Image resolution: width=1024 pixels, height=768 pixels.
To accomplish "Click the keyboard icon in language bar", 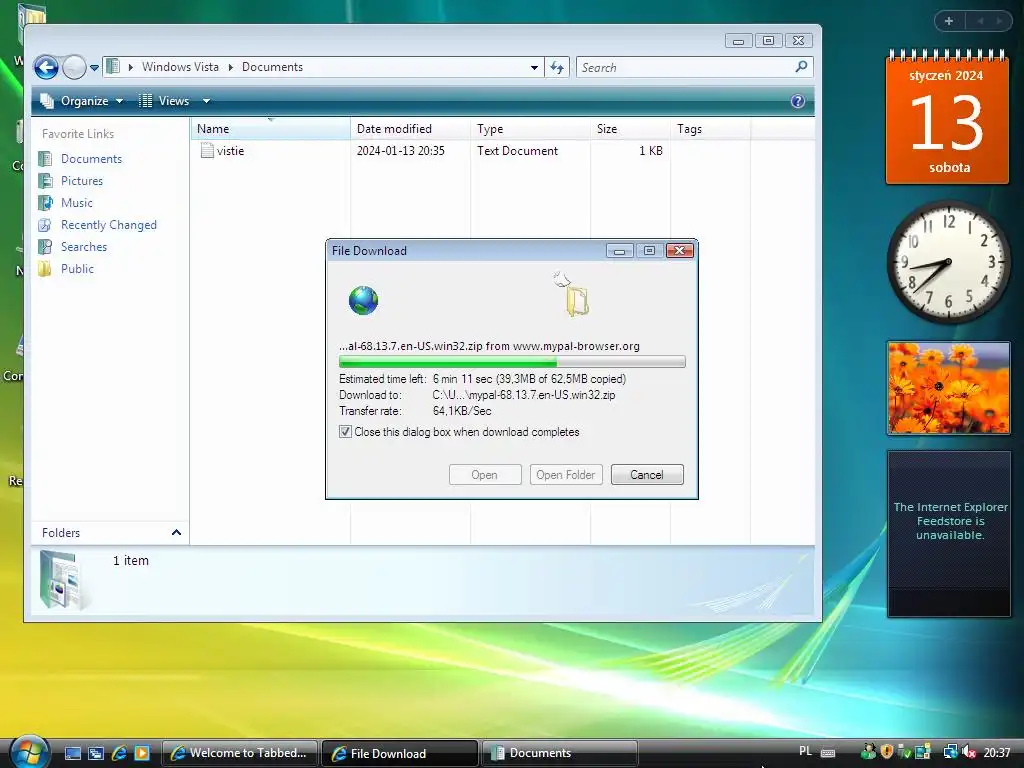I will click(827, 752).
